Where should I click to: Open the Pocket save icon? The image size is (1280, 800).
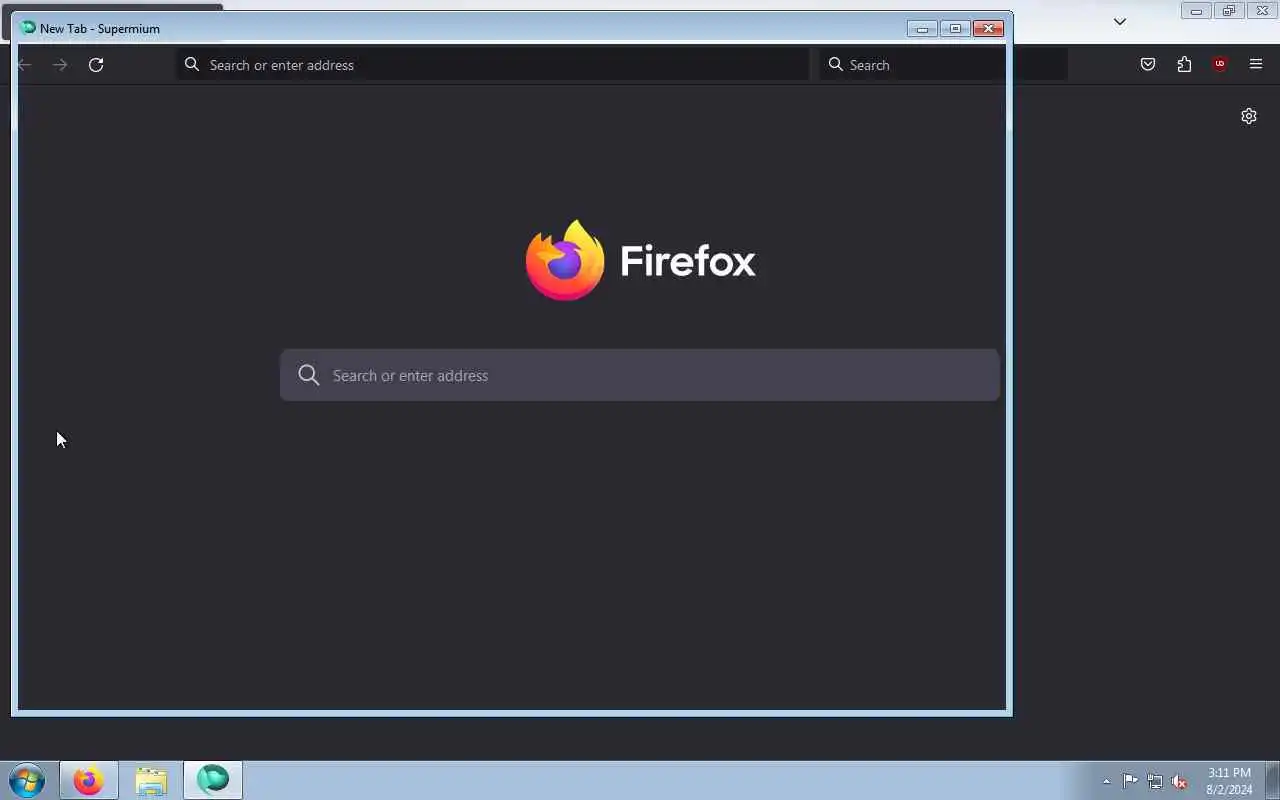(1148, 65)
